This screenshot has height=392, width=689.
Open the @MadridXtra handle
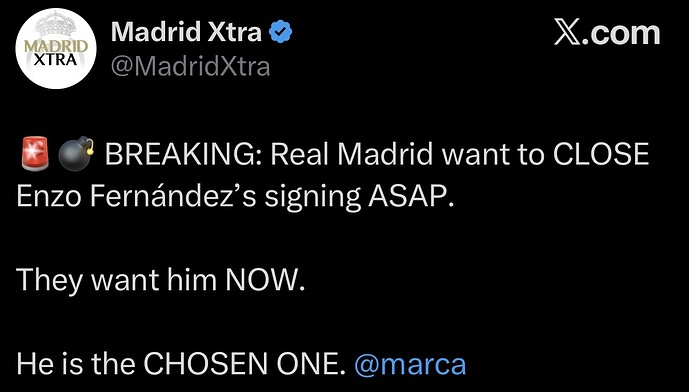[x=190, y=66]
